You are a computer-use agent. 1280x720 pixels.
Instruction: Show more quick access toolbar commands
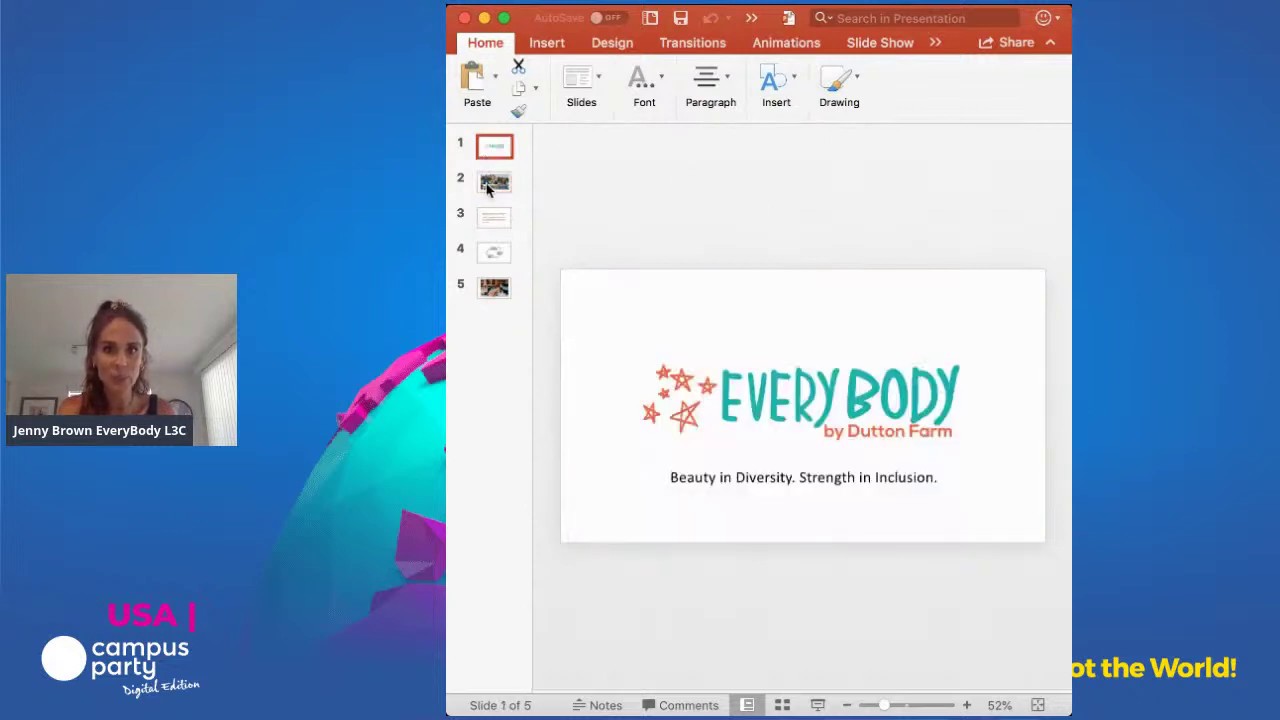point(751,18)
